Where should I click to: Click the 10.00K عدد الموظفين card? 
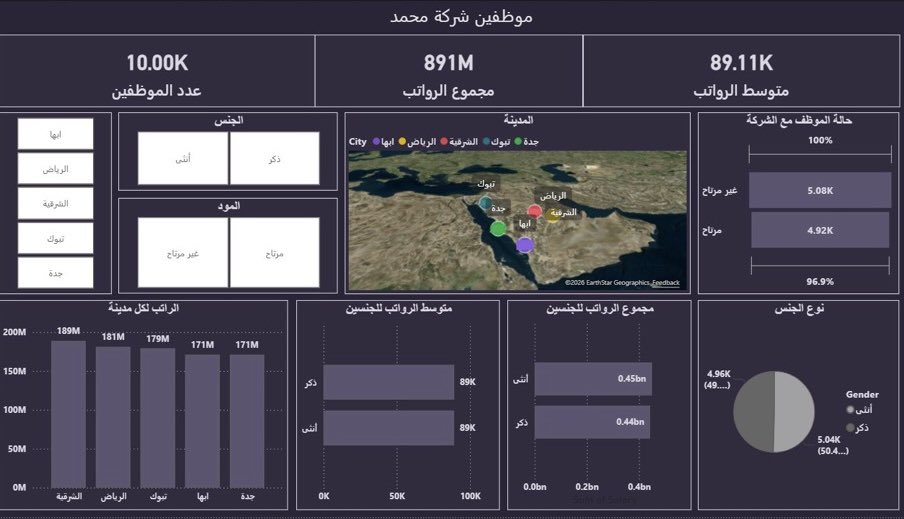[157, 71]
